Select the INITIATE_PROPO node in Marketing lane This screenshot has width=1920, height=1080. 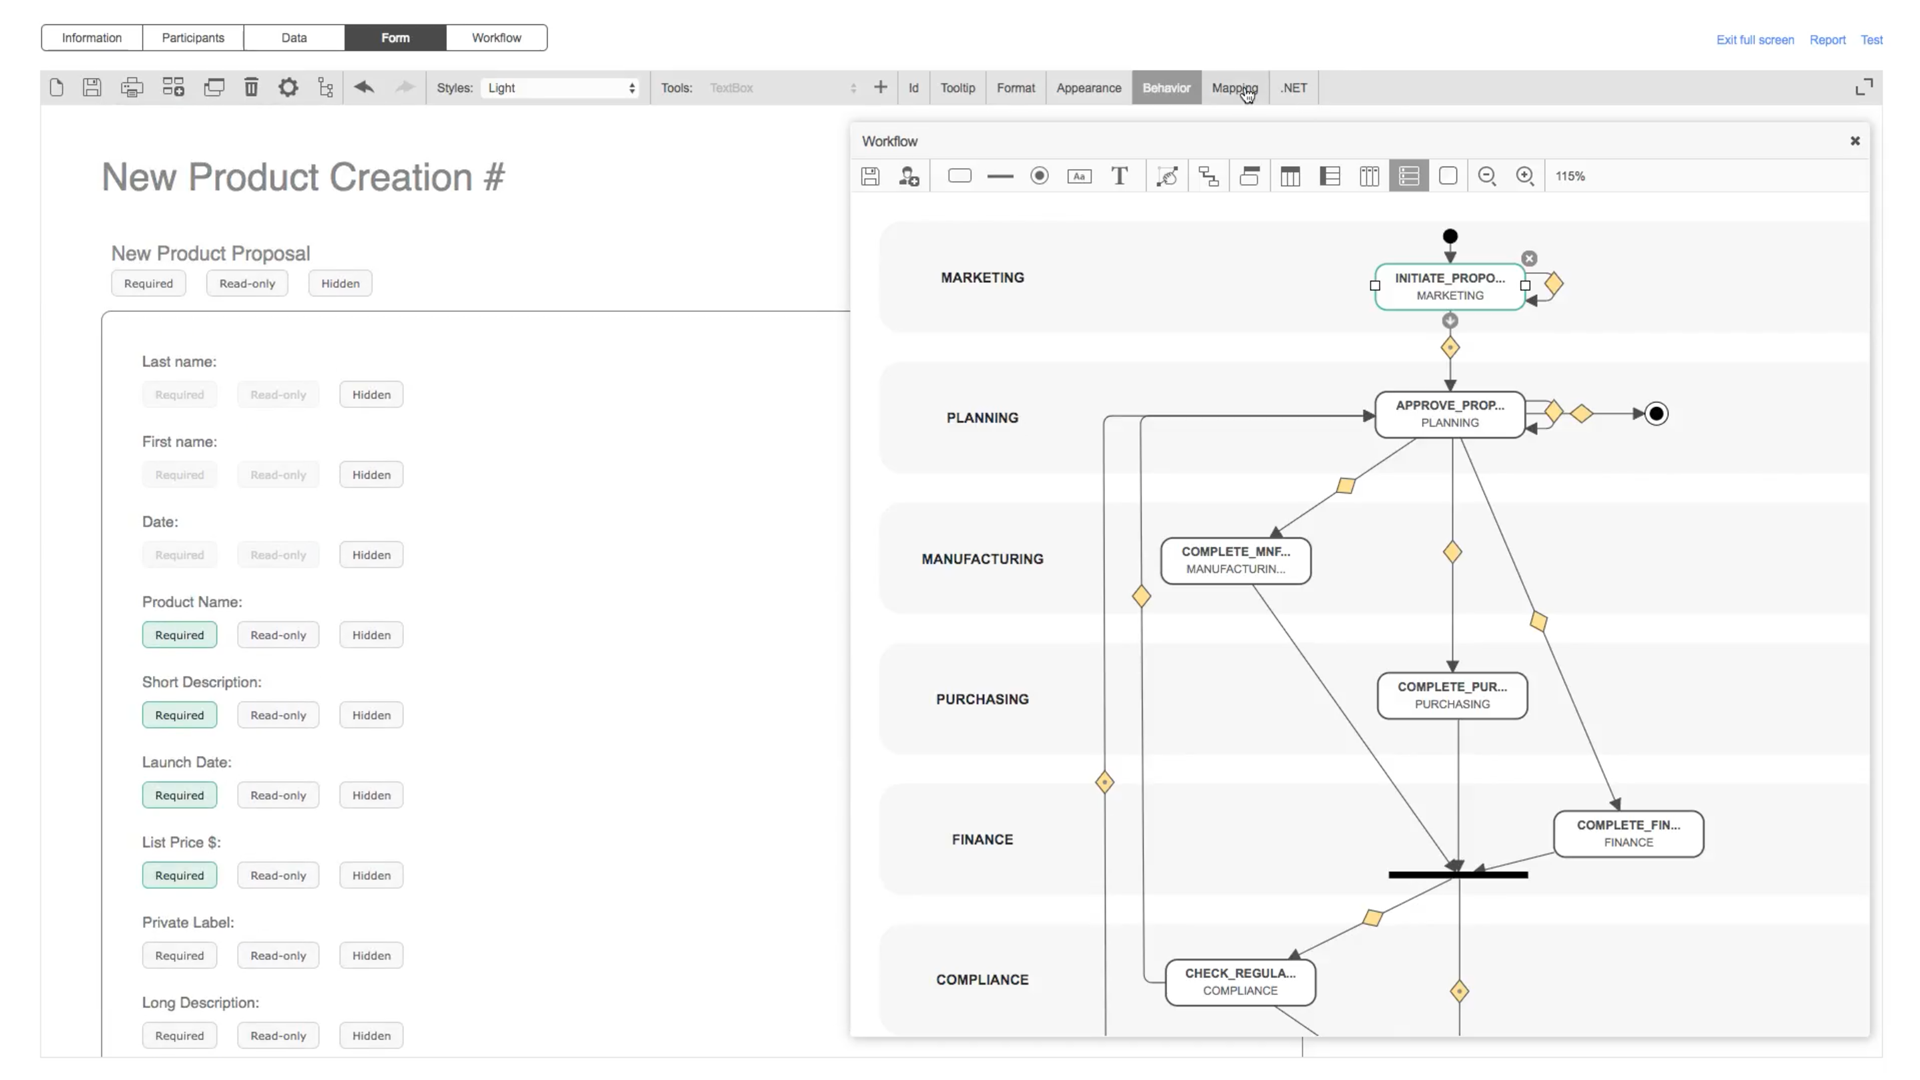tap(1449, 286)
